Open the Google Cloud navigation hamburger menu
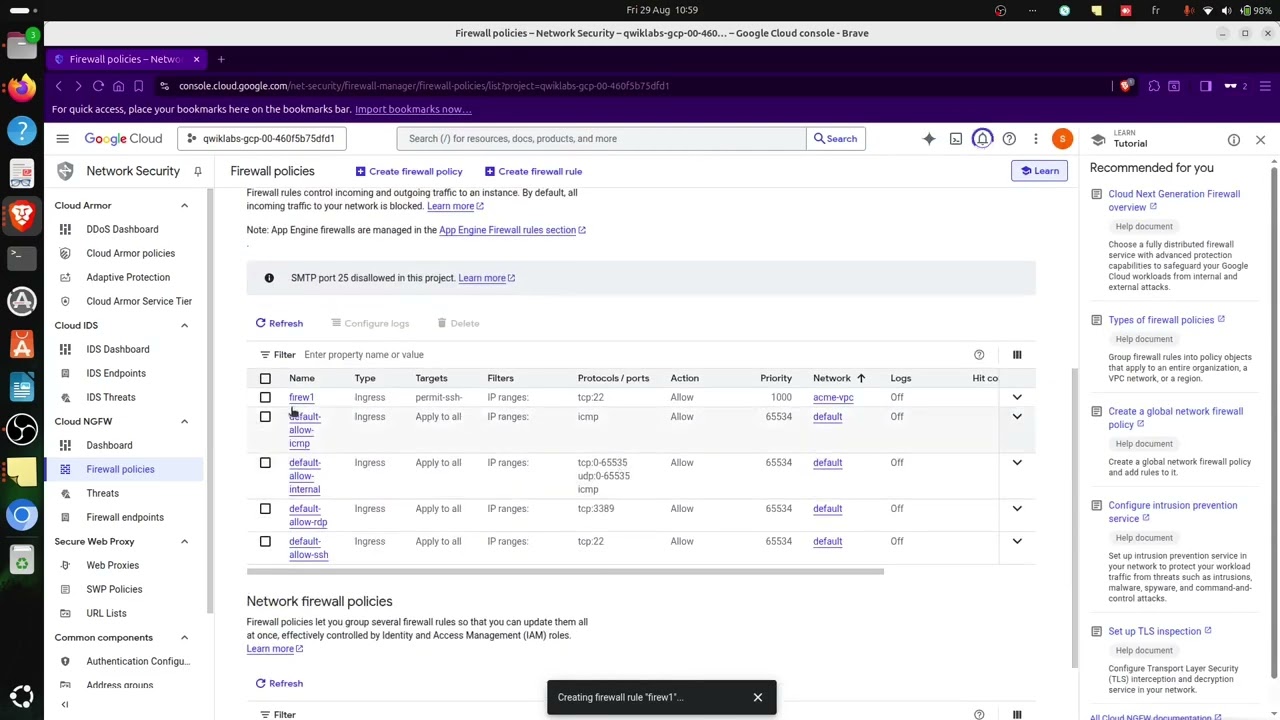This screenshot has height=720, width=1280. [62, 139]
